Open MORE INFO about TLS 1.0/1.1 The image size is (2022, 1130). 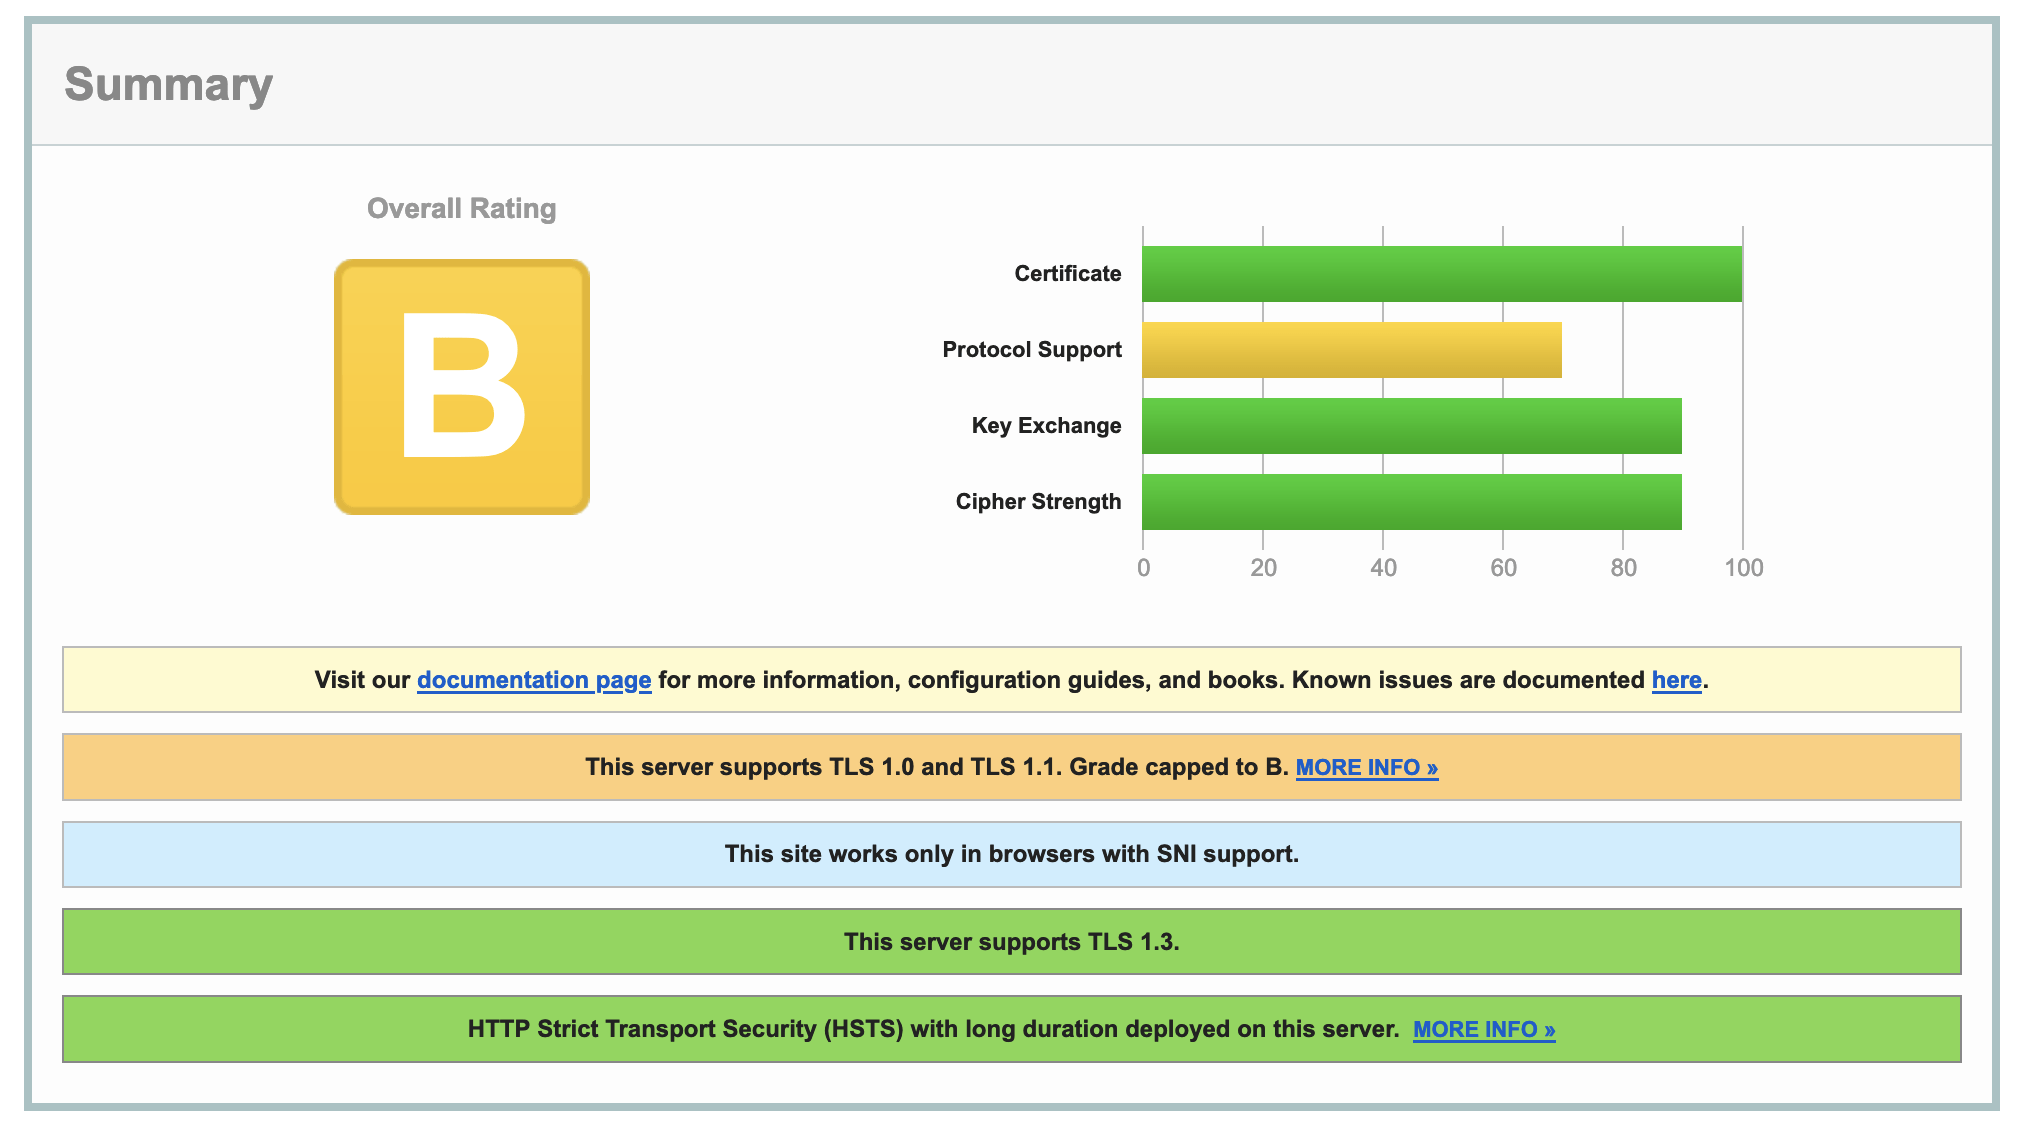(1367, 768)
